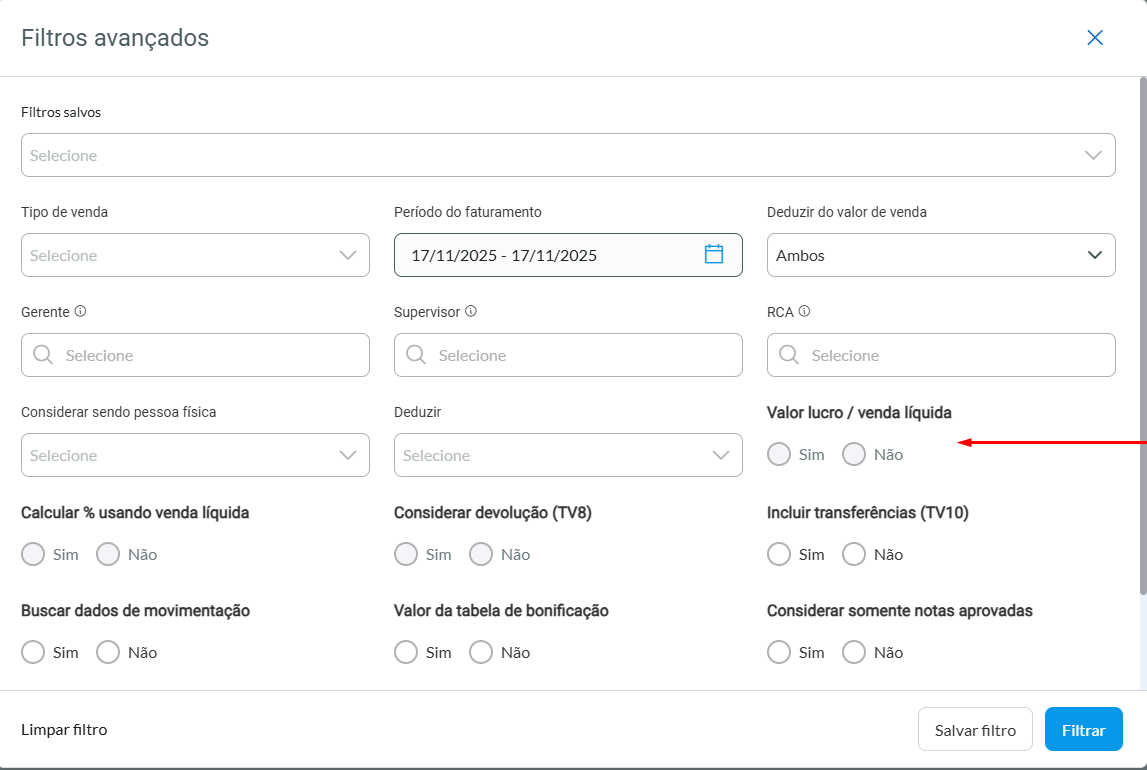The image size is (1147, 770).
Task: Expand the Tipo de venda dropdown
Action: pyautogui.click(x=195, y=255)
